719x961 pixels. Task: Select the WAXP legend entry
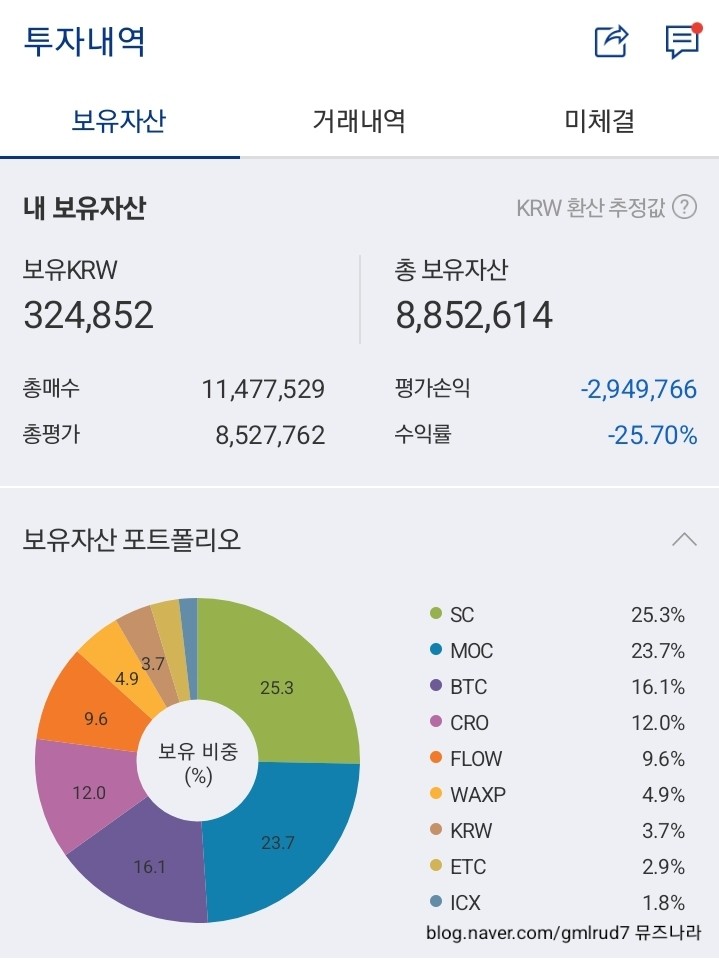[477, 795]
